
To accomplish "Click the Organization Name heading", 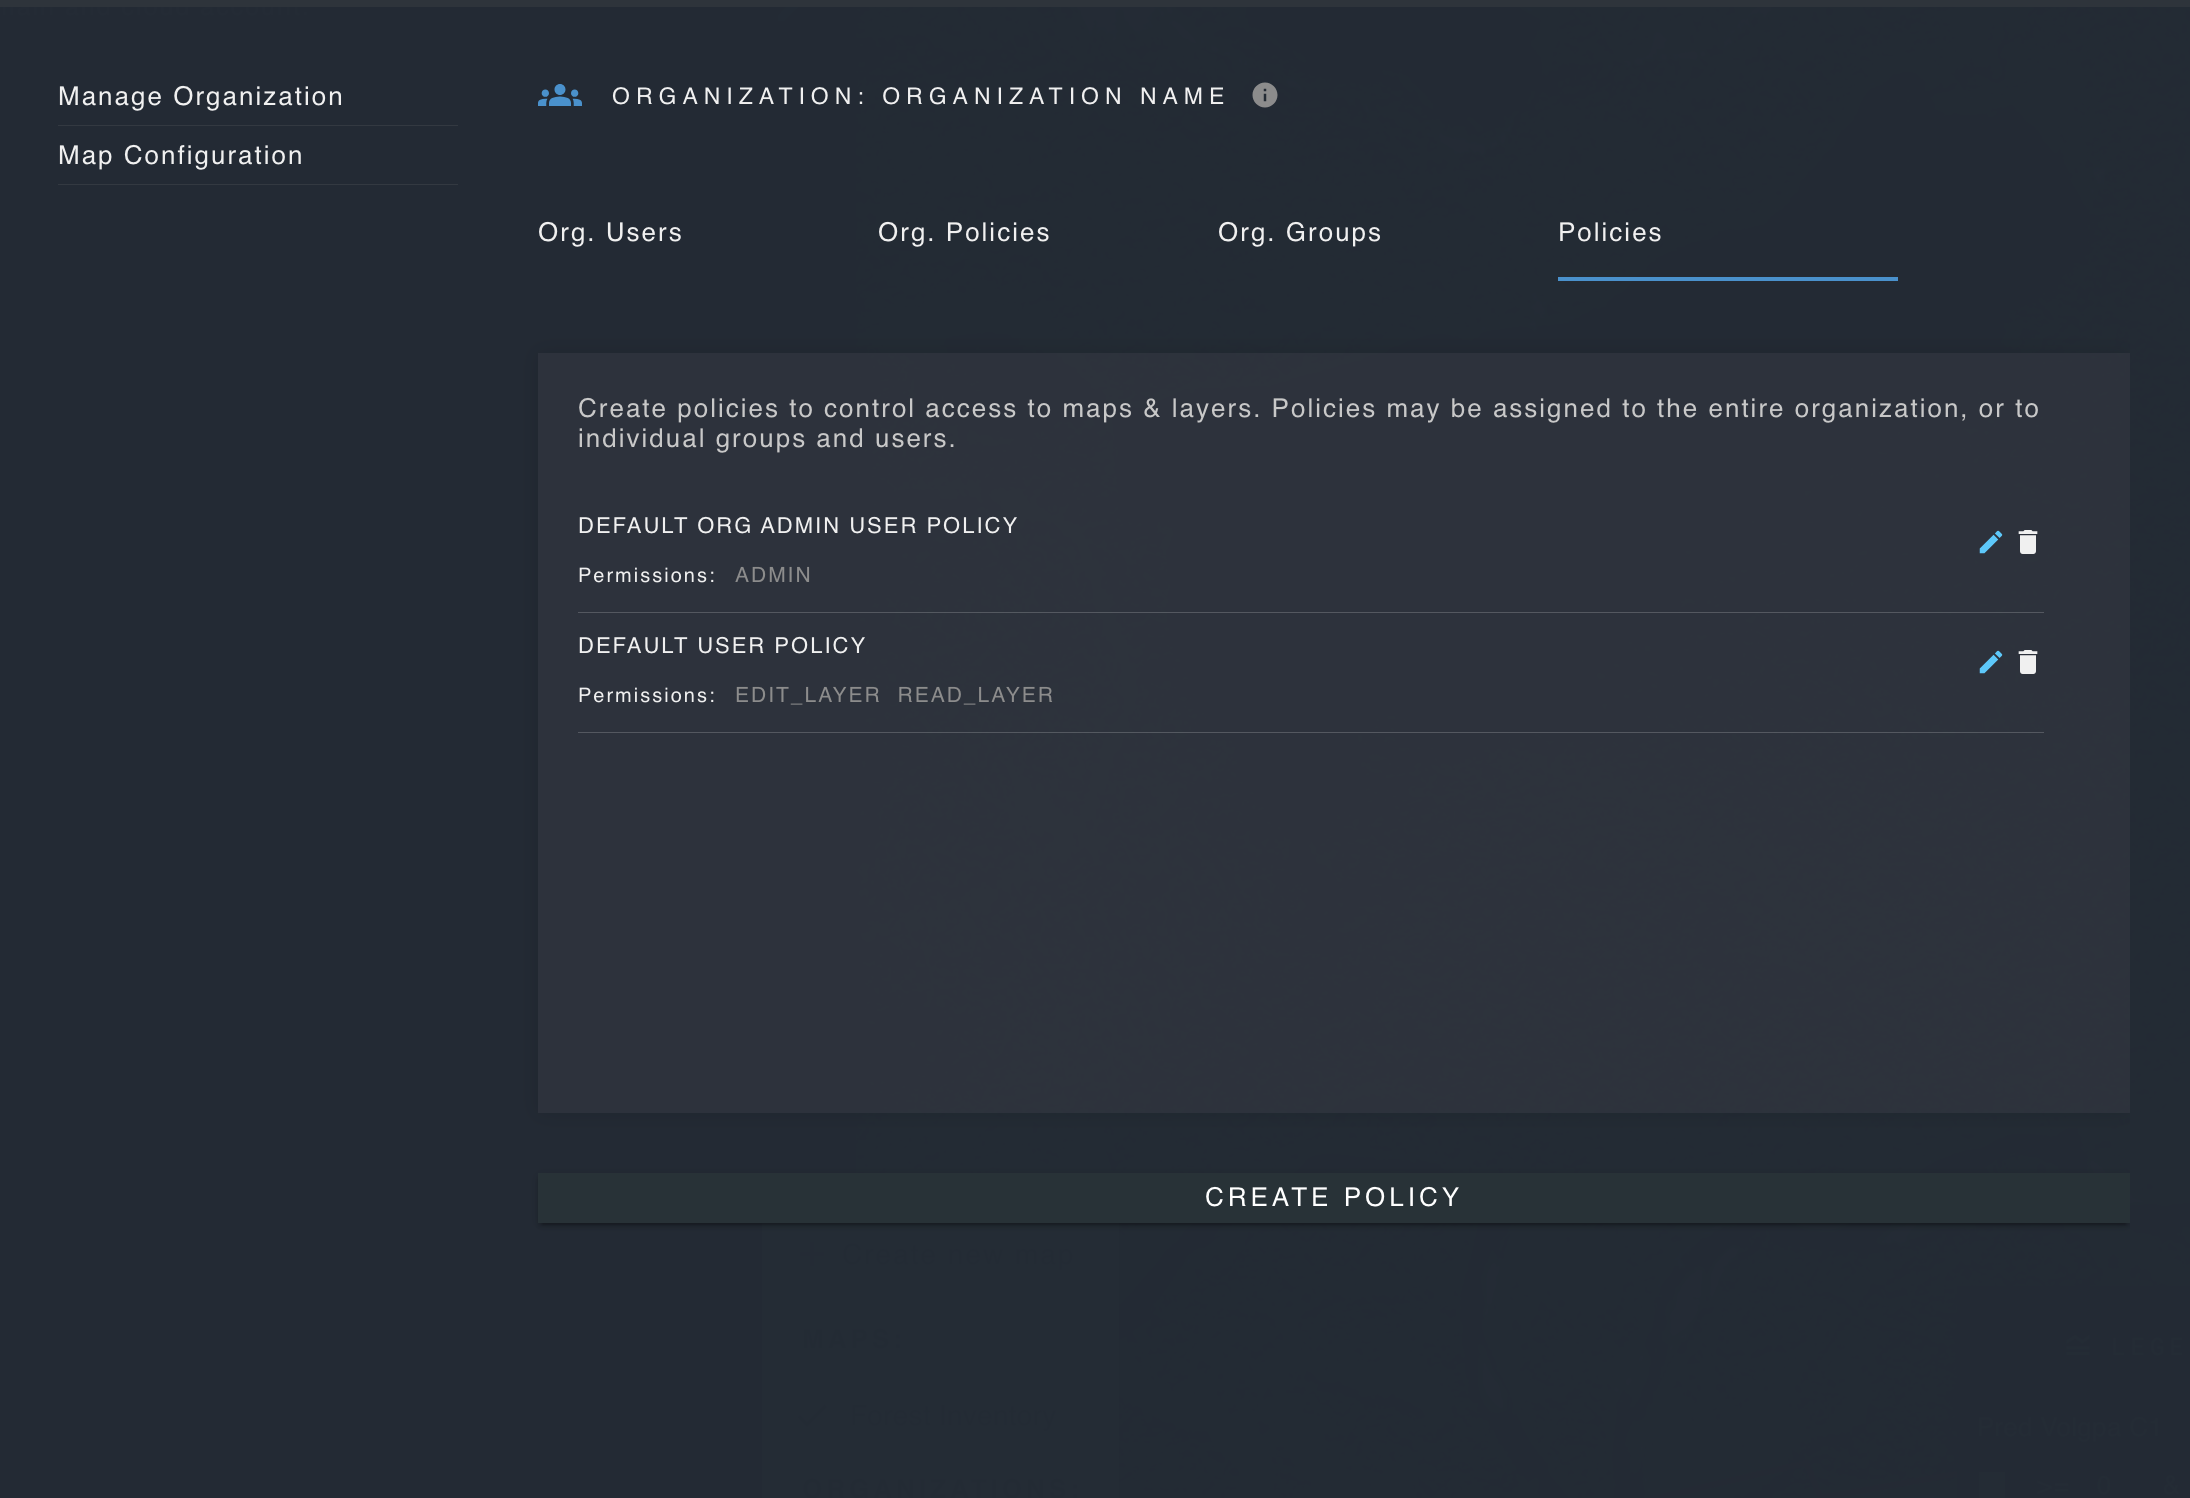I will tap(919, 96).
